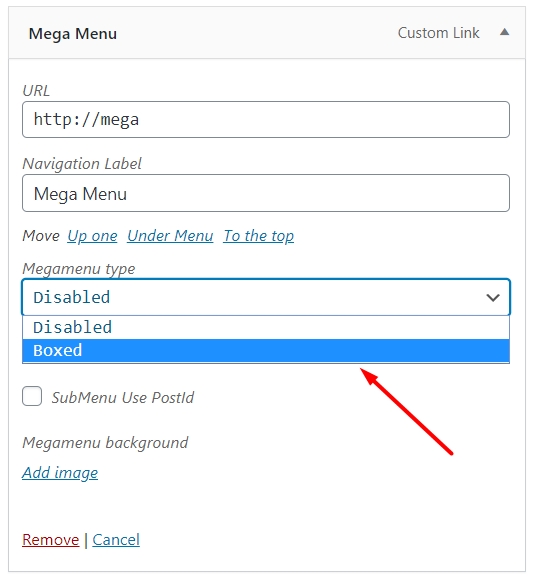This screenshot has width=537, height=584.
Task: Click the Custom Link type label
Action: [438, 33]
